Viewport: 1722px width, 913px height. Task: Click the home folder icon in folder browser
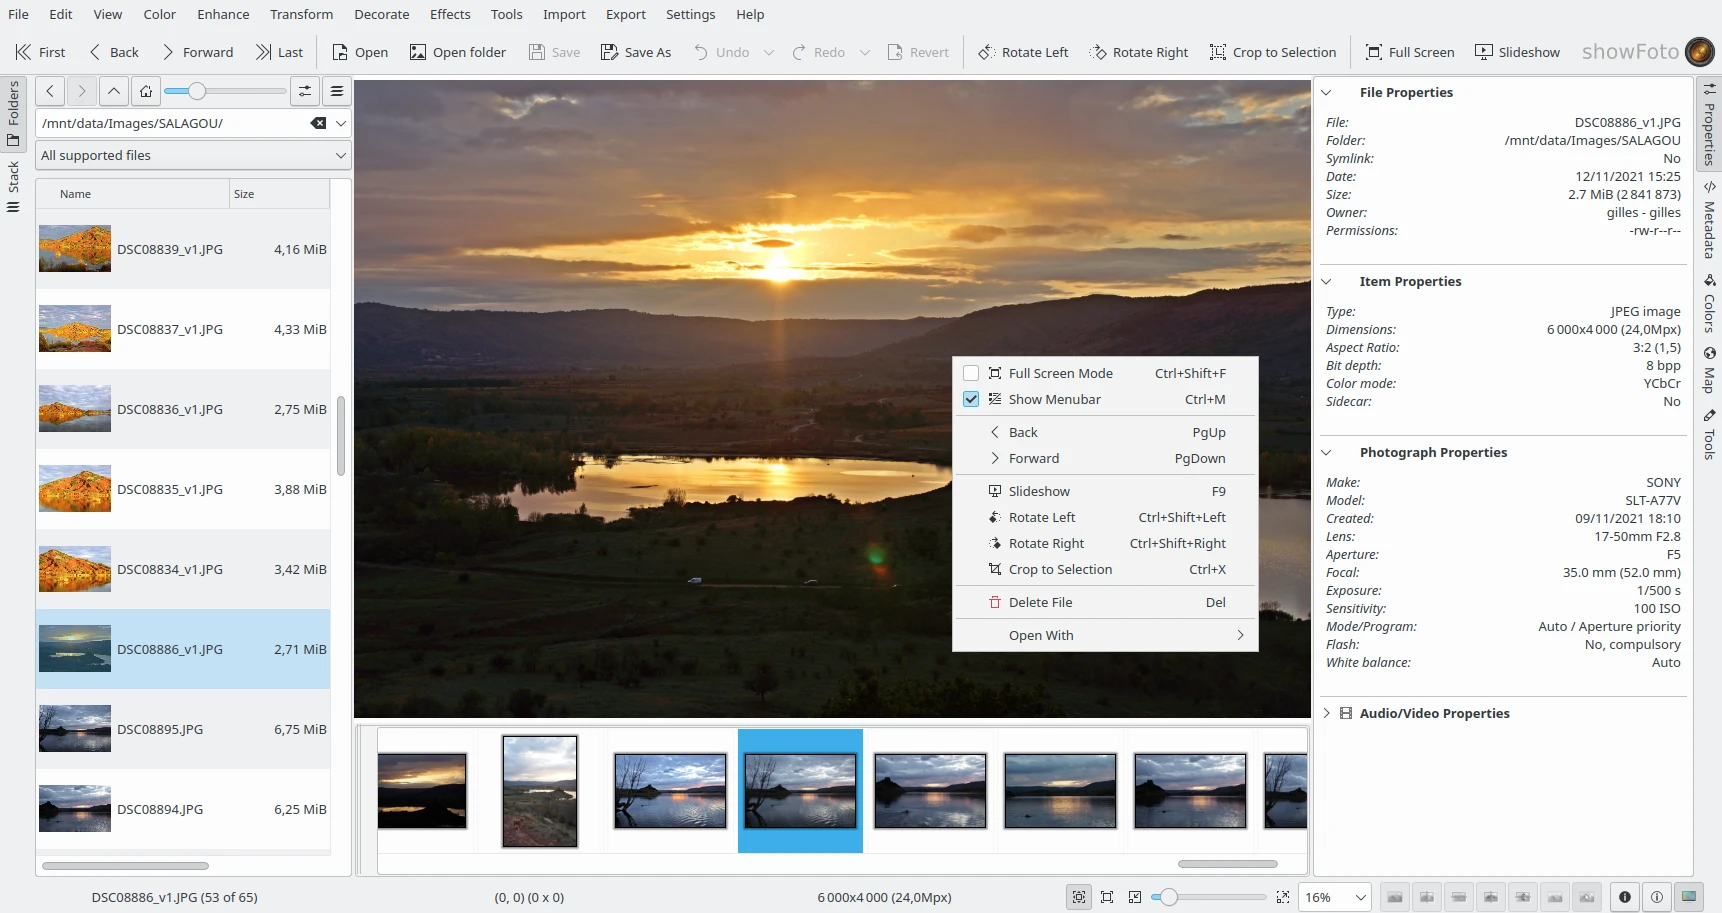click(x=146, y=91)
